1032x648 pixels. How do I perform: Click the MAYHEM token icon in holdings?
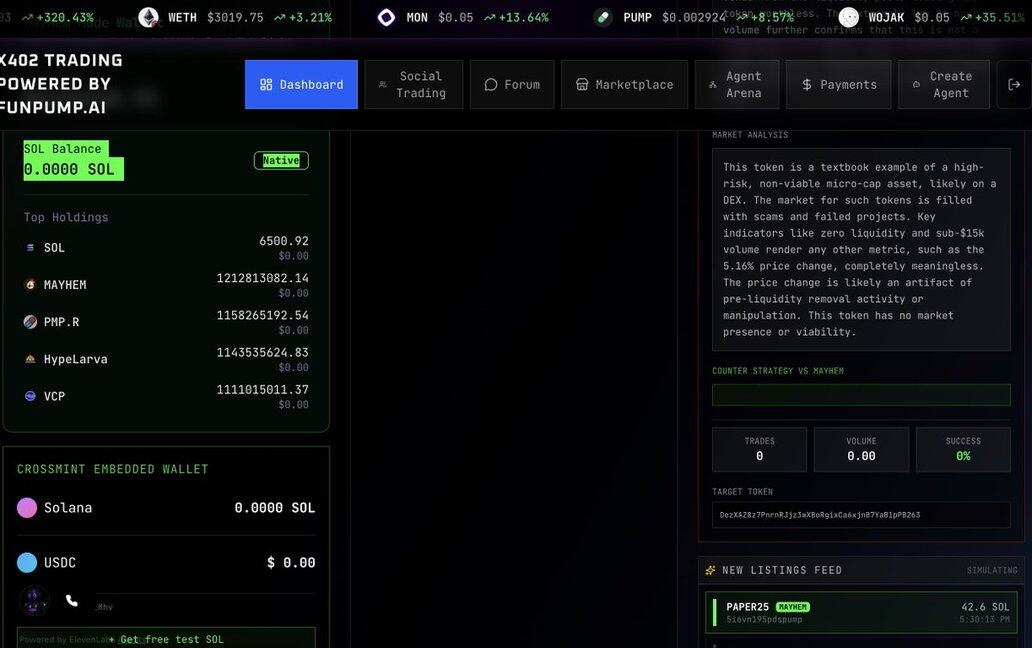[30, 285]
